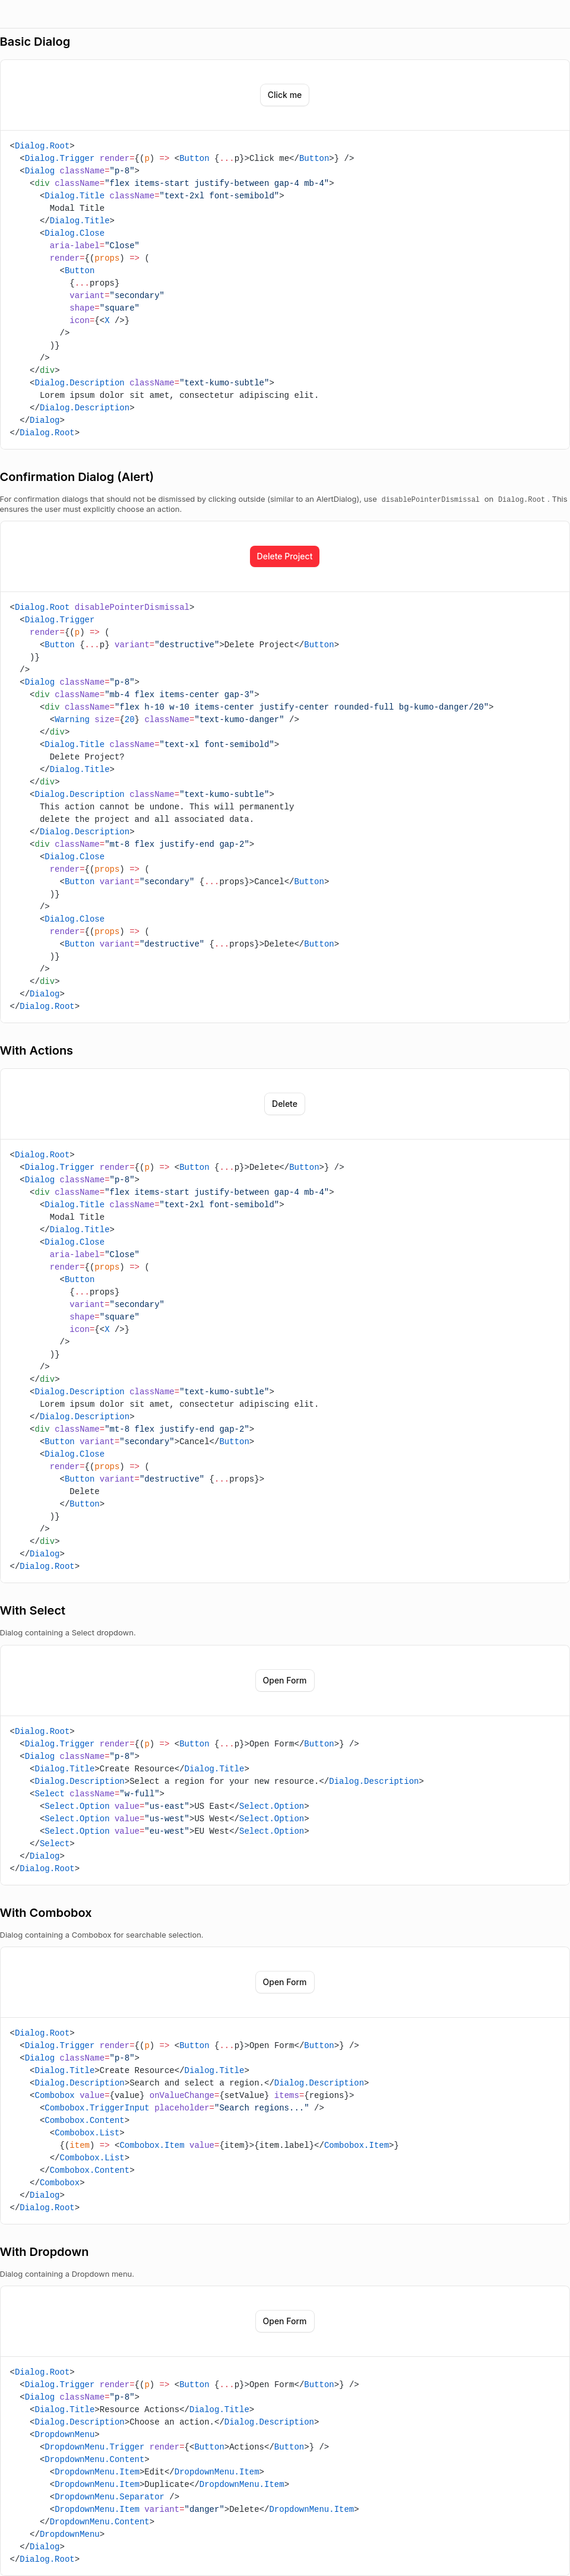Click the Dialog.Trigger "Click me" code line
570x2576 pixels.
coord(187,158)
